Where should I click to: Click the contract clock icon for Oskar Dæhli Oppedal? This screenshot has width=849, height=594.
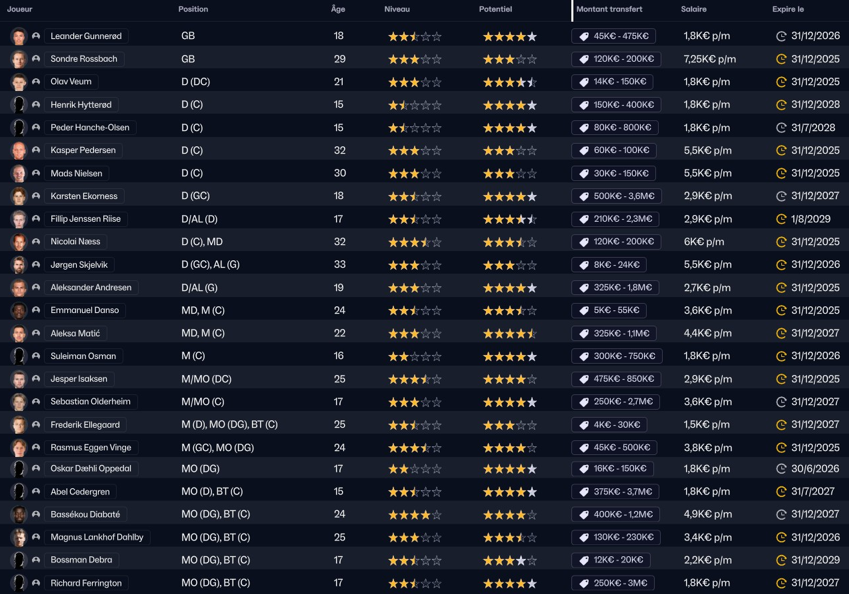click(781, 469)
